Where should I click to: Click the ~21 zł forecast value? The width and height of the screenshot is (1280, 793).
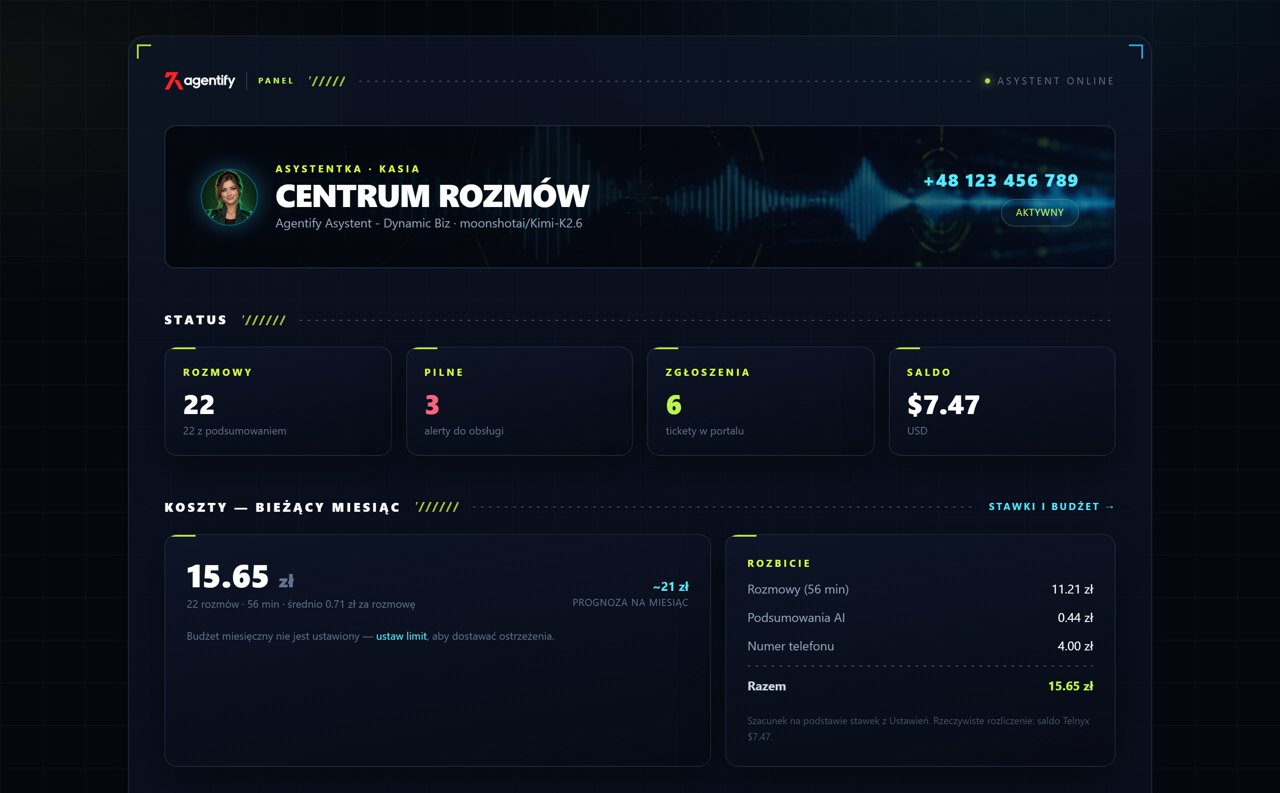pos(670,587)
